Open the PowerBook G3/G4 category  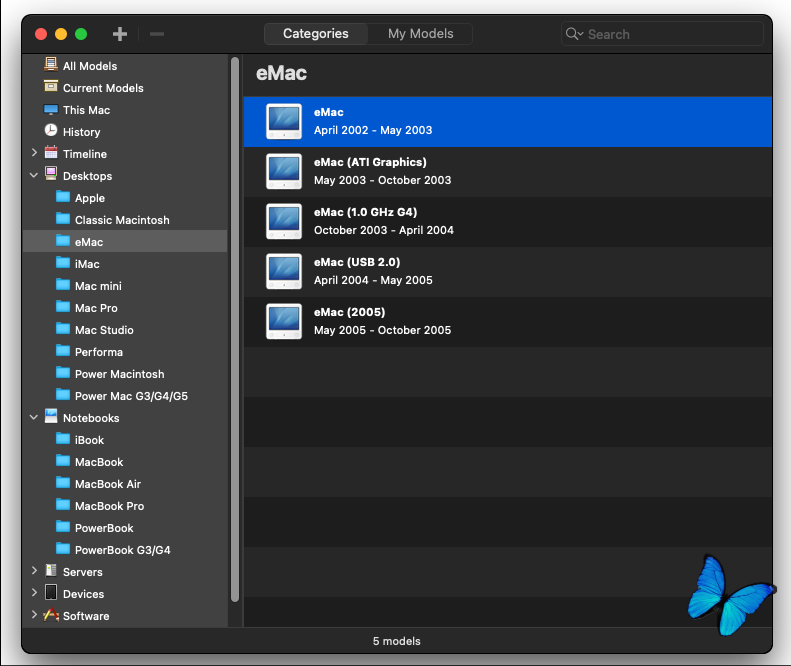pyautogui.click(x=125, y=550)
